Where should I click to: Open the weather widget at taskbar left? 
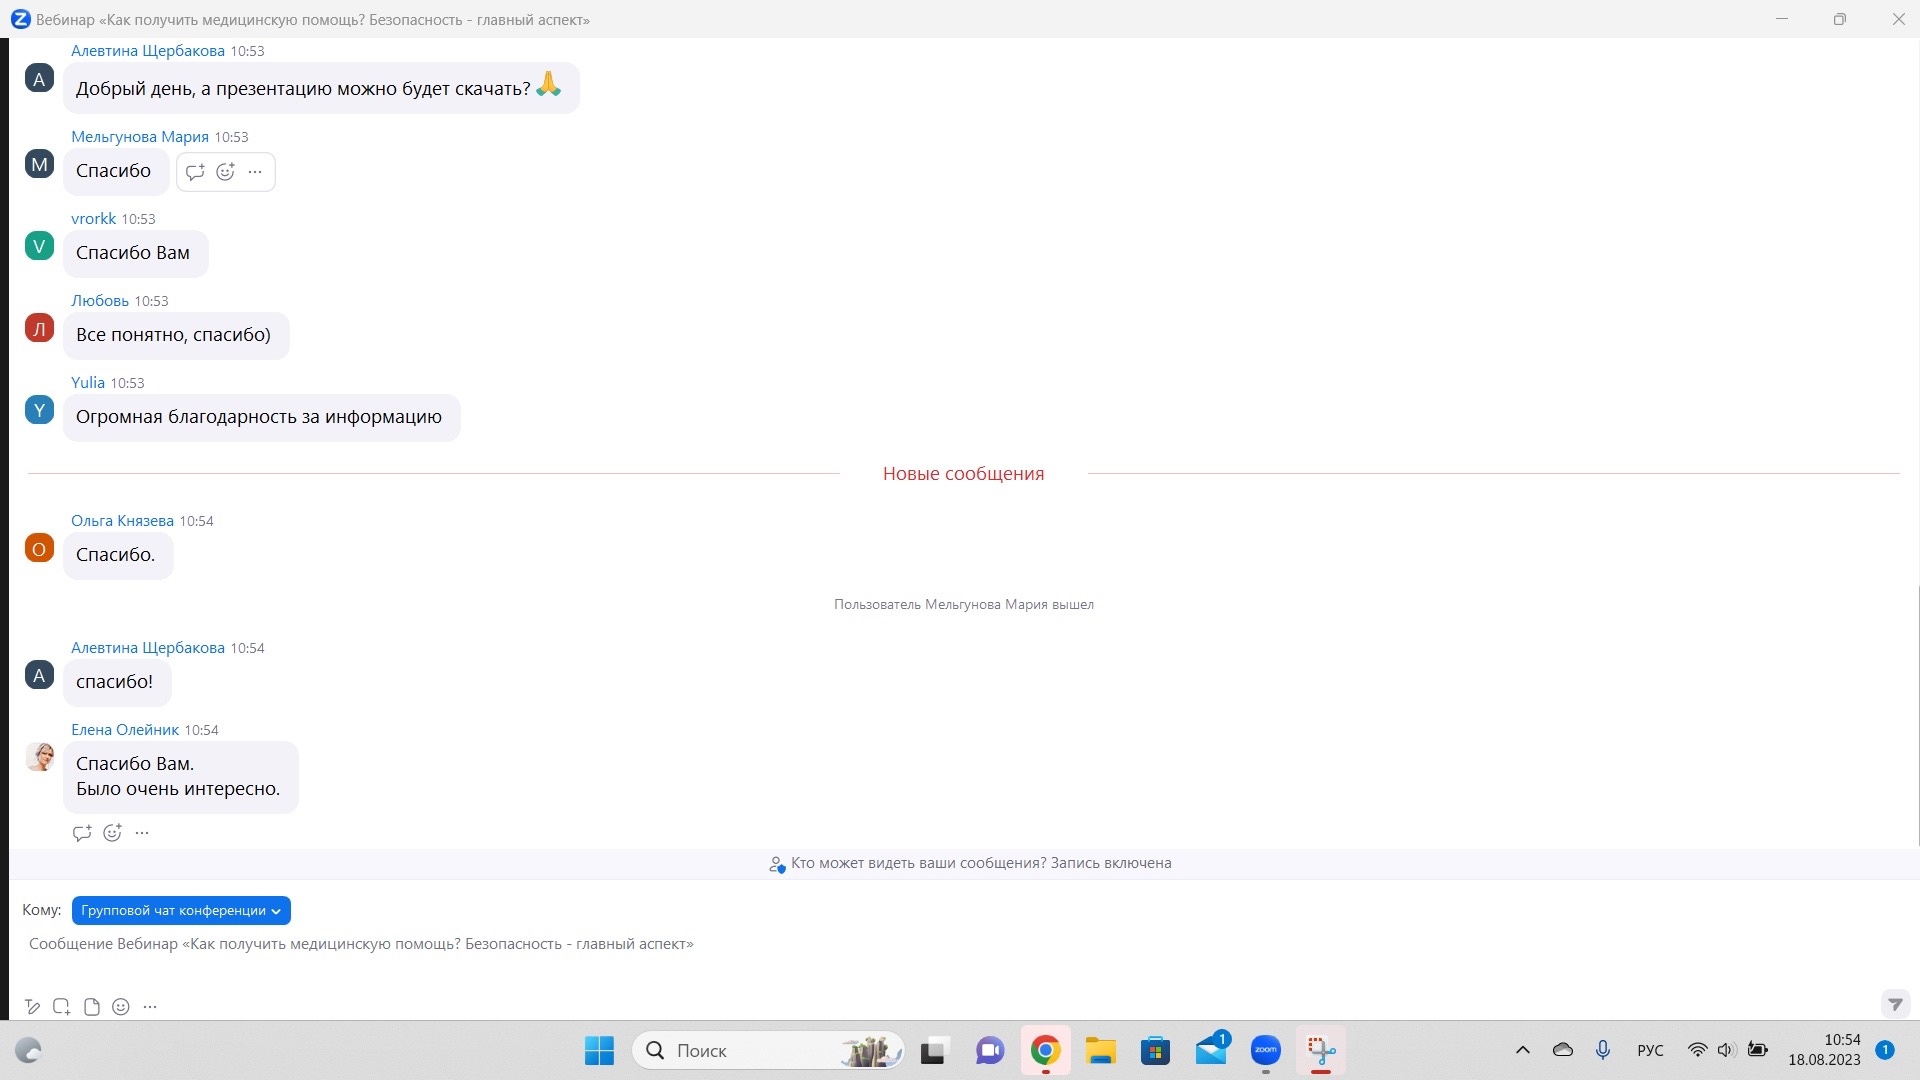point(28,1051)
